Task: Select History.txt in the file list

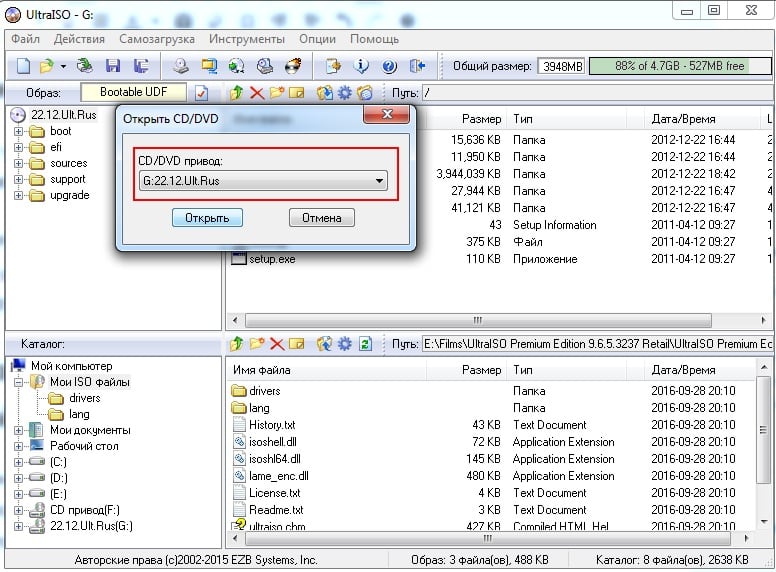Action: pos(272,425)
